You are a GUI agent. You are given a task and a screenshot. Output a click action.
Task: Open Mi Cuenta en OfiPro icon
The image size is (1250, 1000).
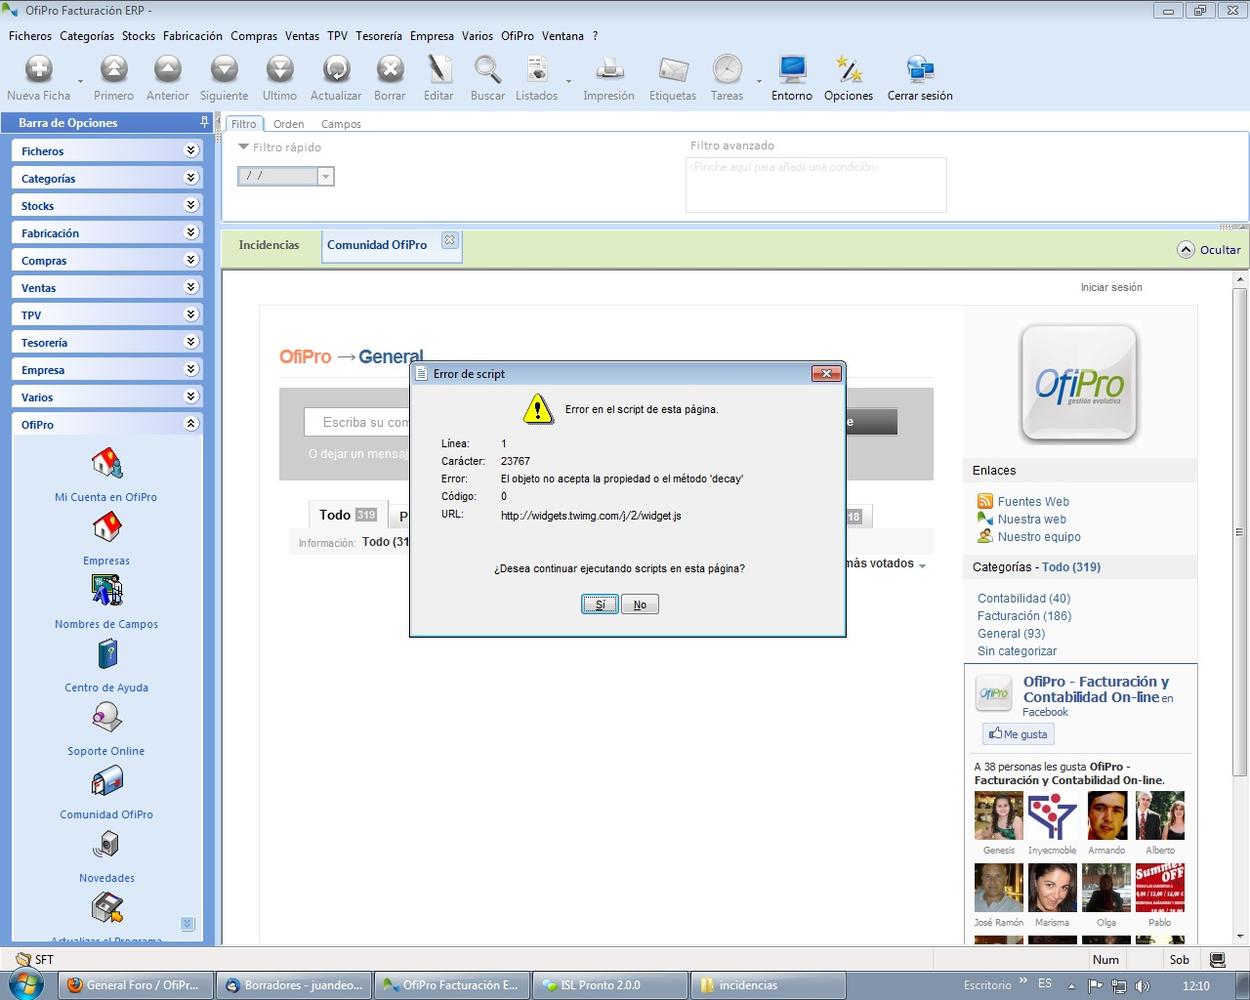point(107,465)
